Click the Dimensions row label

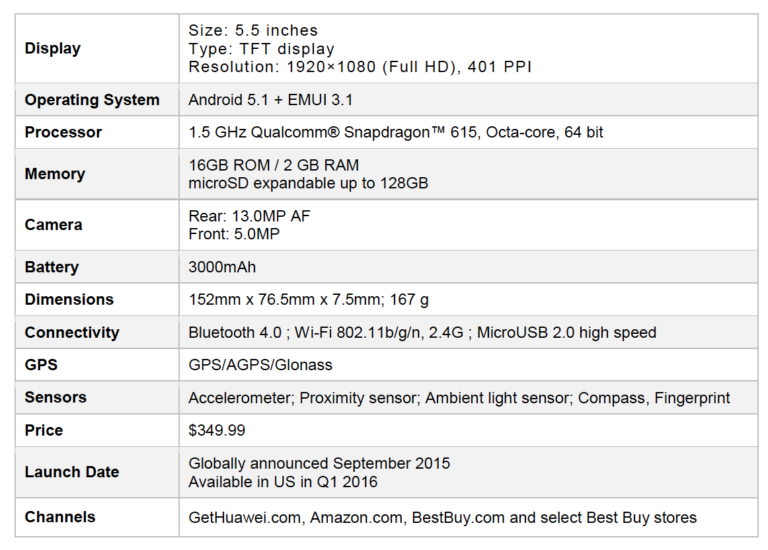coord(69,299)
